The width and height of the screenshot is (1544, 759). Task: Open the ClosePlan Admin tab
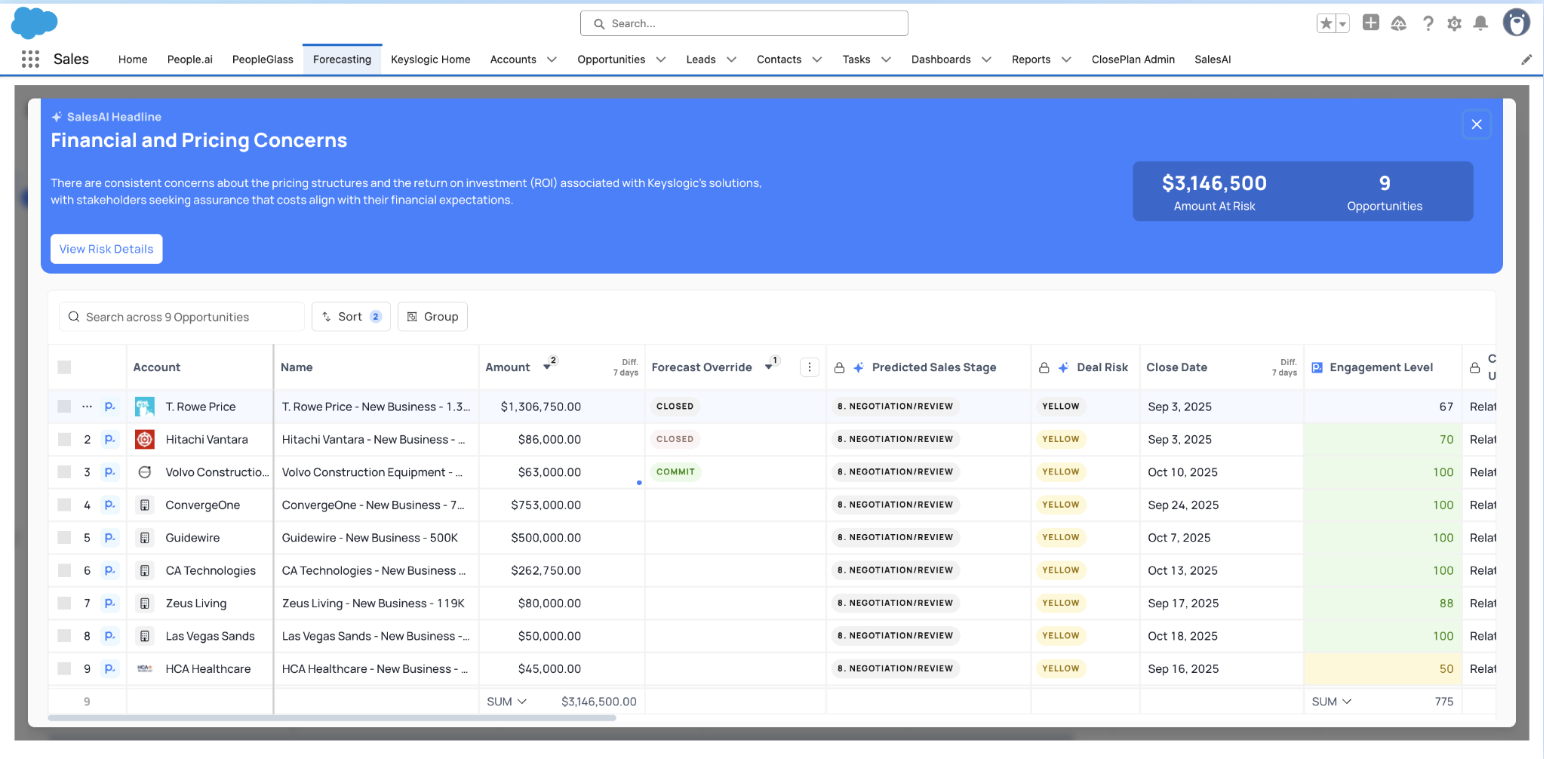pos(1133,59)
